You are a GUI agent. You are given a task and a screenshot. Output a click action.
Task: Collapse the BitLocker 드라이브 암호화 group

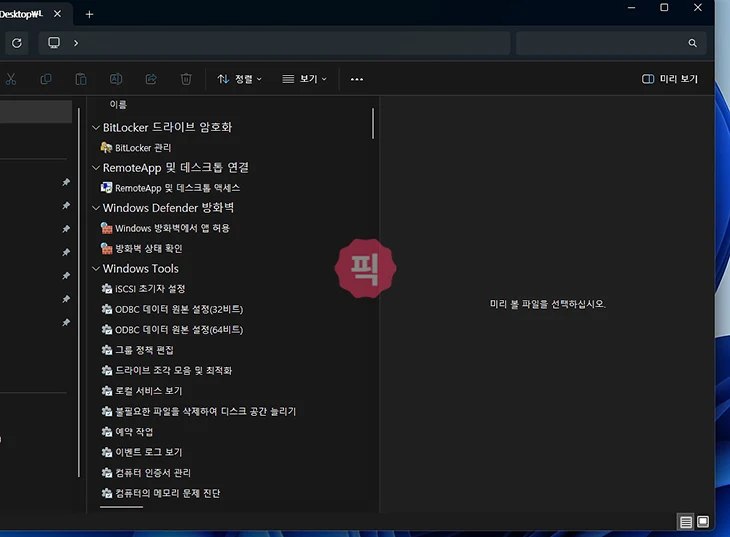click(96, 127)
